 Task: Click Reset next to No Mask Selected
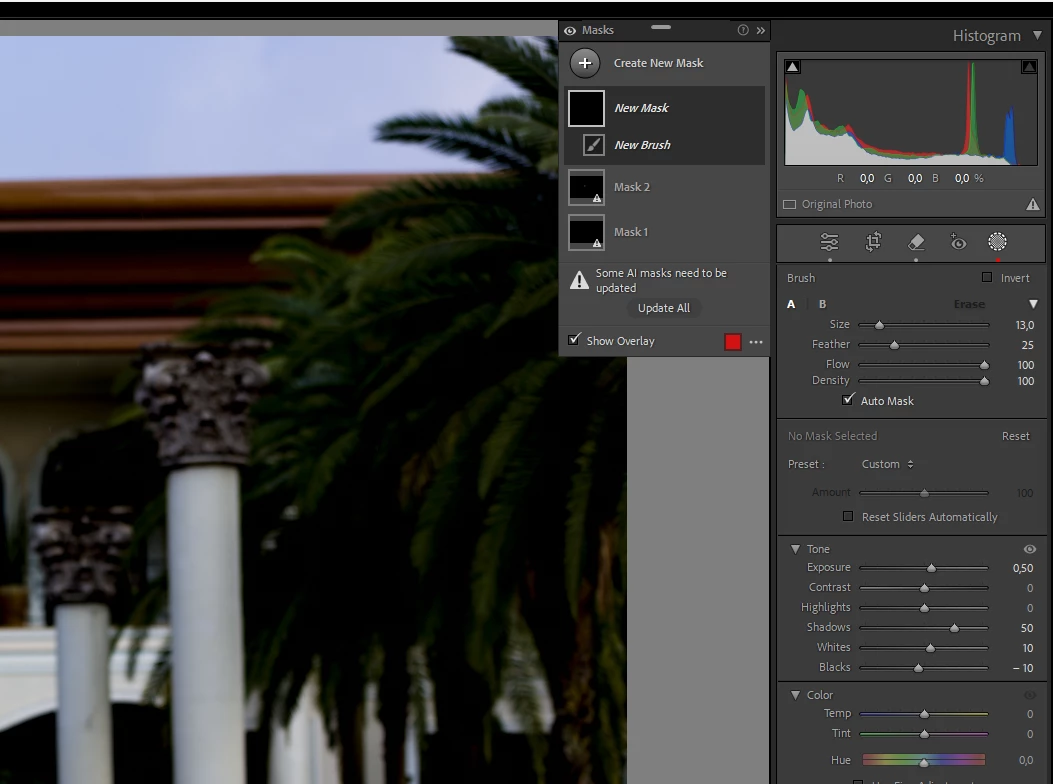point(1015,436)
